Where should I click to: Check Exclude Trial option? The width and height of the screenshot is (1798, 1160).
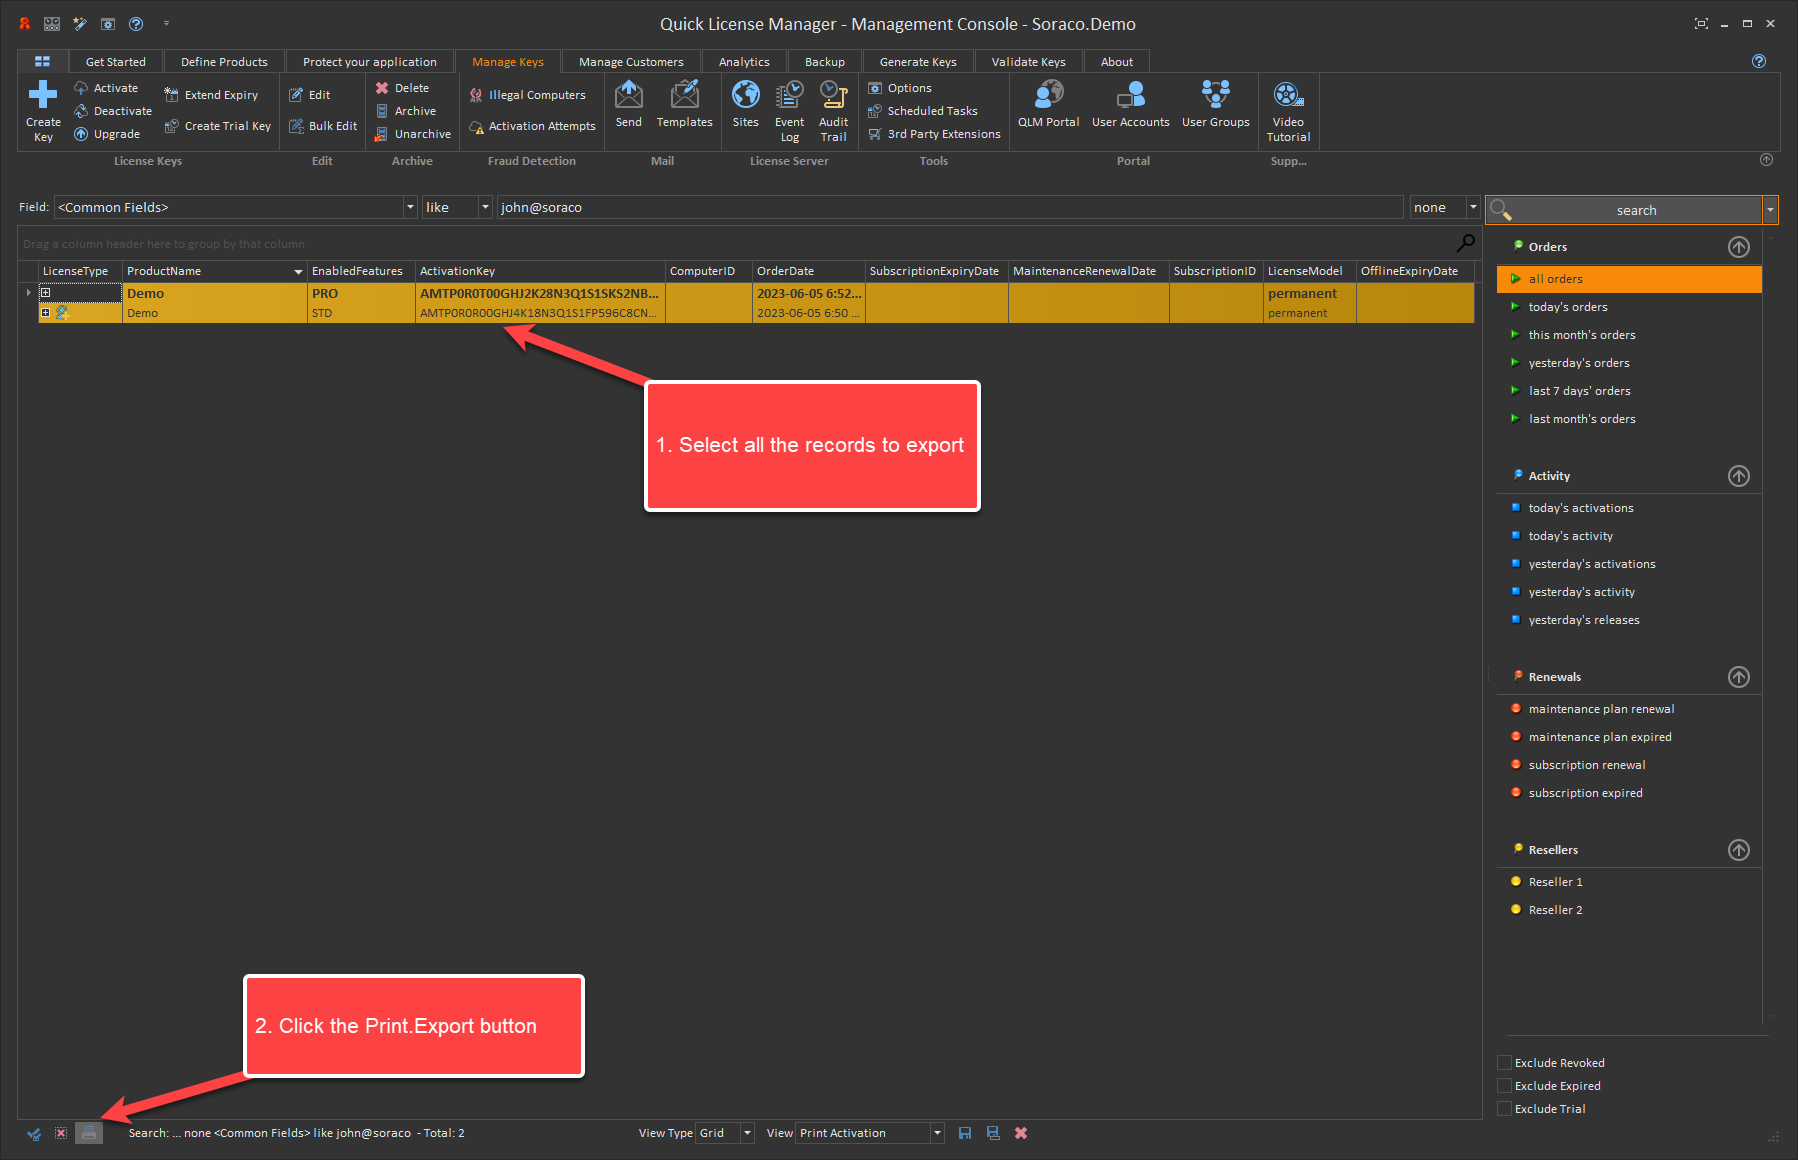point(1504,1108)
